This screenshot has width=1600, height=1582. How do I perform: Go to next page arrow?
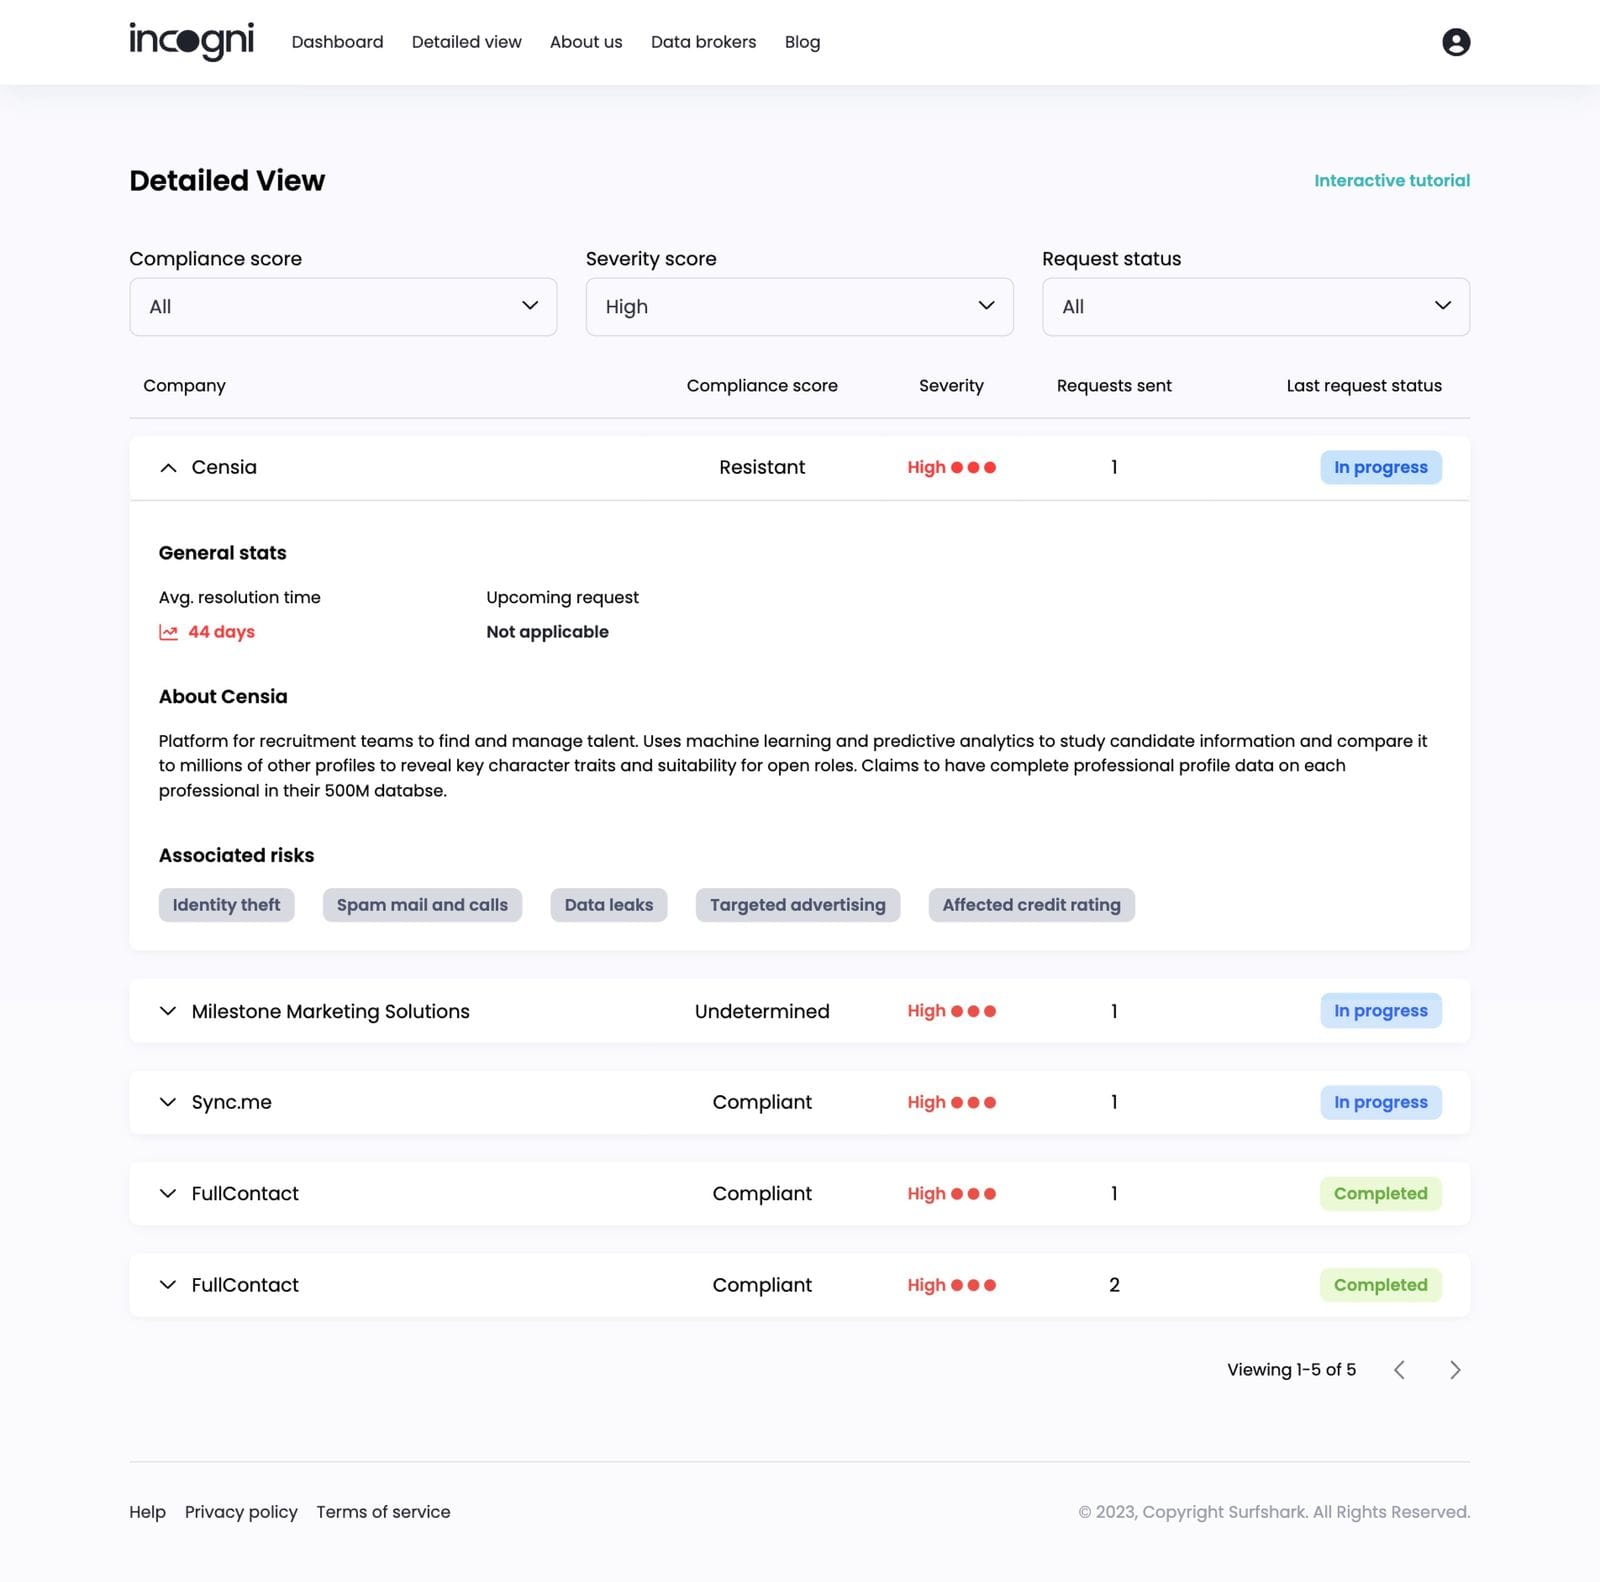[x=1455, y=1370]
